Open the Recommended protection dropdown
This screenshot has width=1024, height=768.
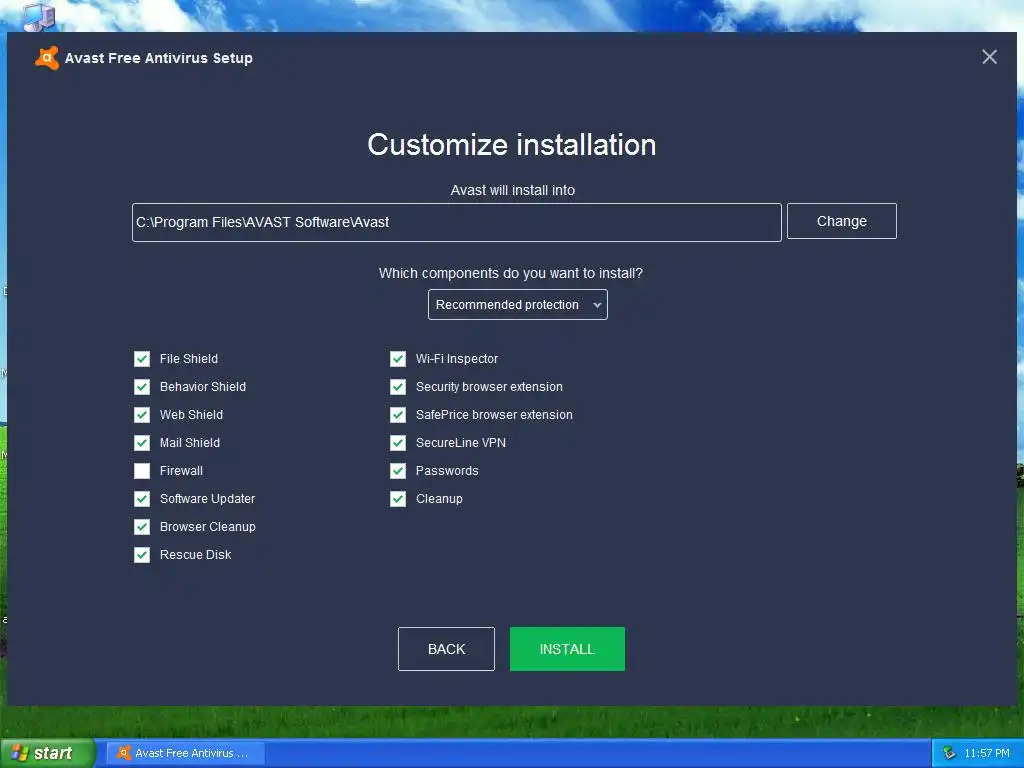[517, 304]
